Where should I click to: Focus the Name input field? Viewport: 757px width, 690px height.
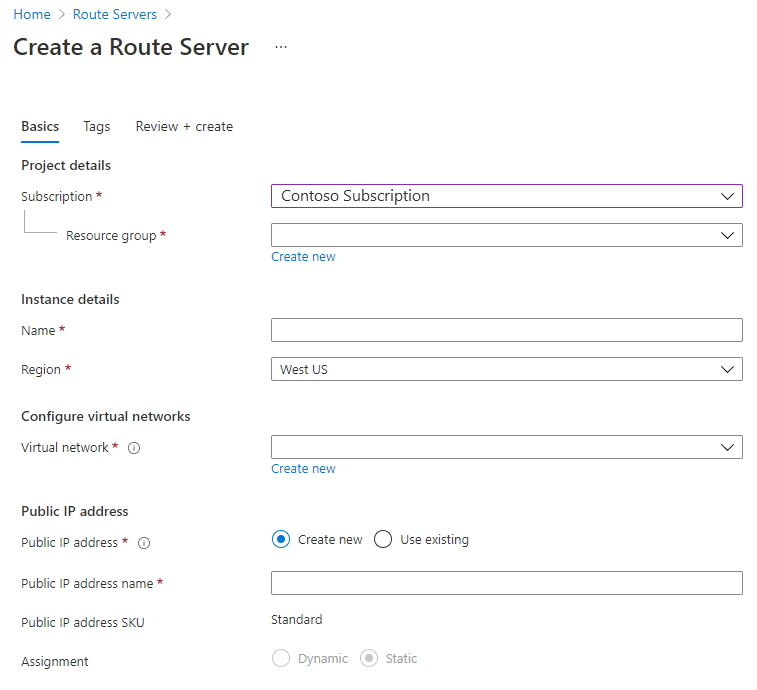506,330
